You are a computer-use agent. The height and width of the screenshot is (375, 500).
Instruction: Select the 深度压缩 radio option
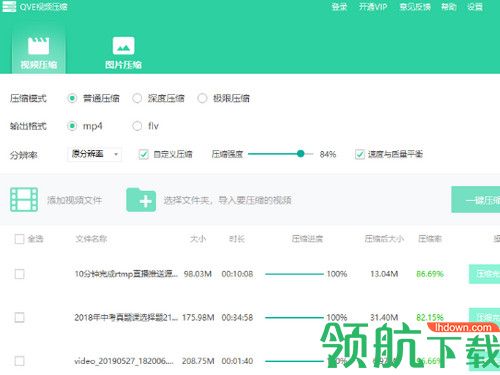coord(137,98)
